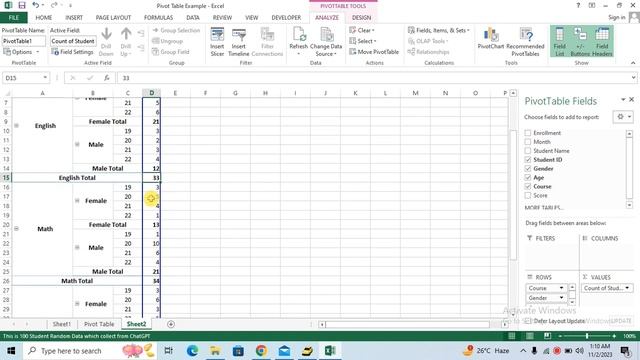Open the FORMULAS ribbon tab

coord(158,18)
